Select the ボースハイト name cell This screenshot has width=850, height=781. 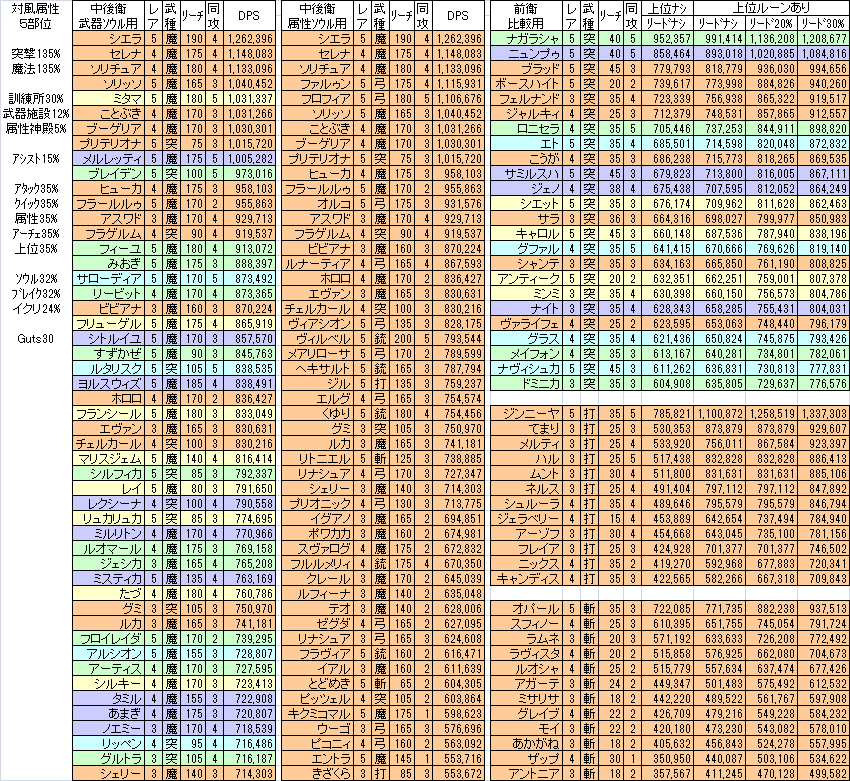point(526,83)
